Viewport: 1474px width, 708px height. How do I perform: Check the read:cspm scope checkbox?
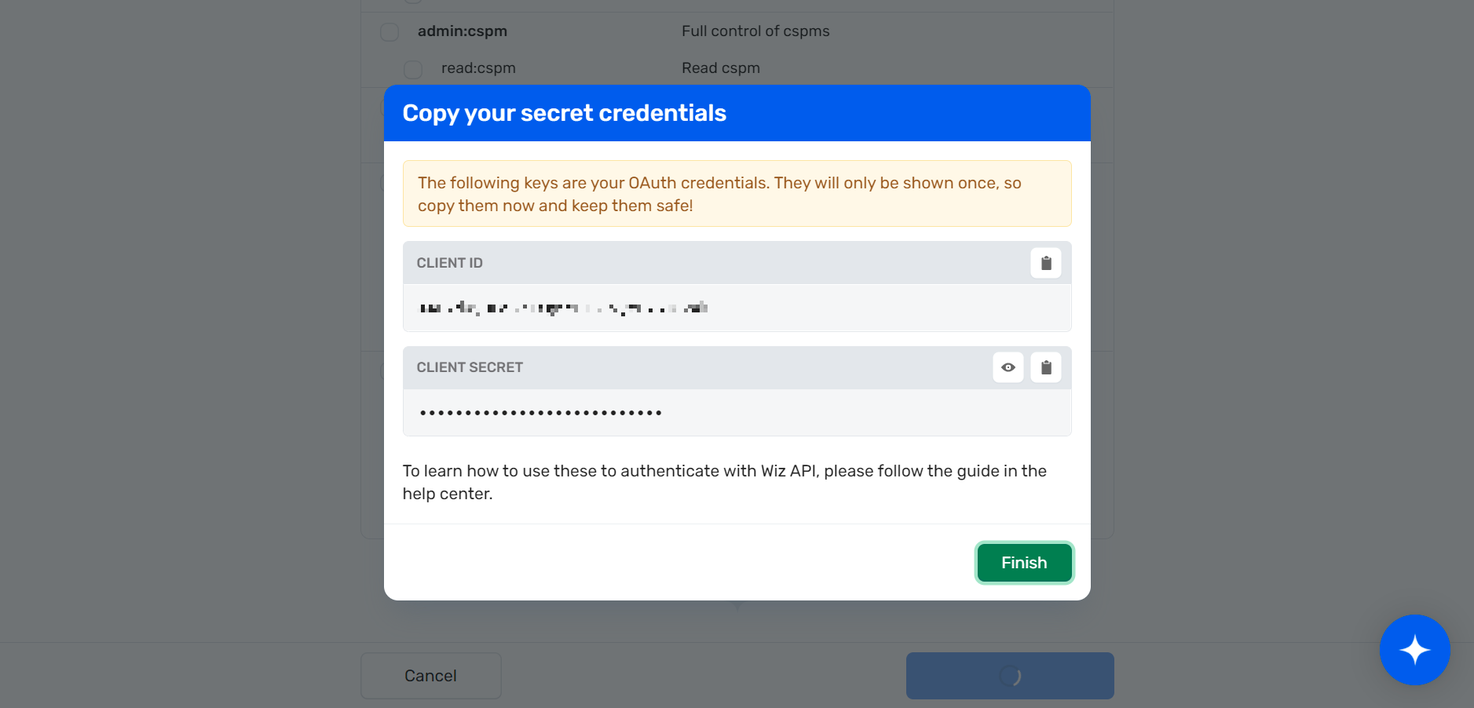tap(413, 69)
